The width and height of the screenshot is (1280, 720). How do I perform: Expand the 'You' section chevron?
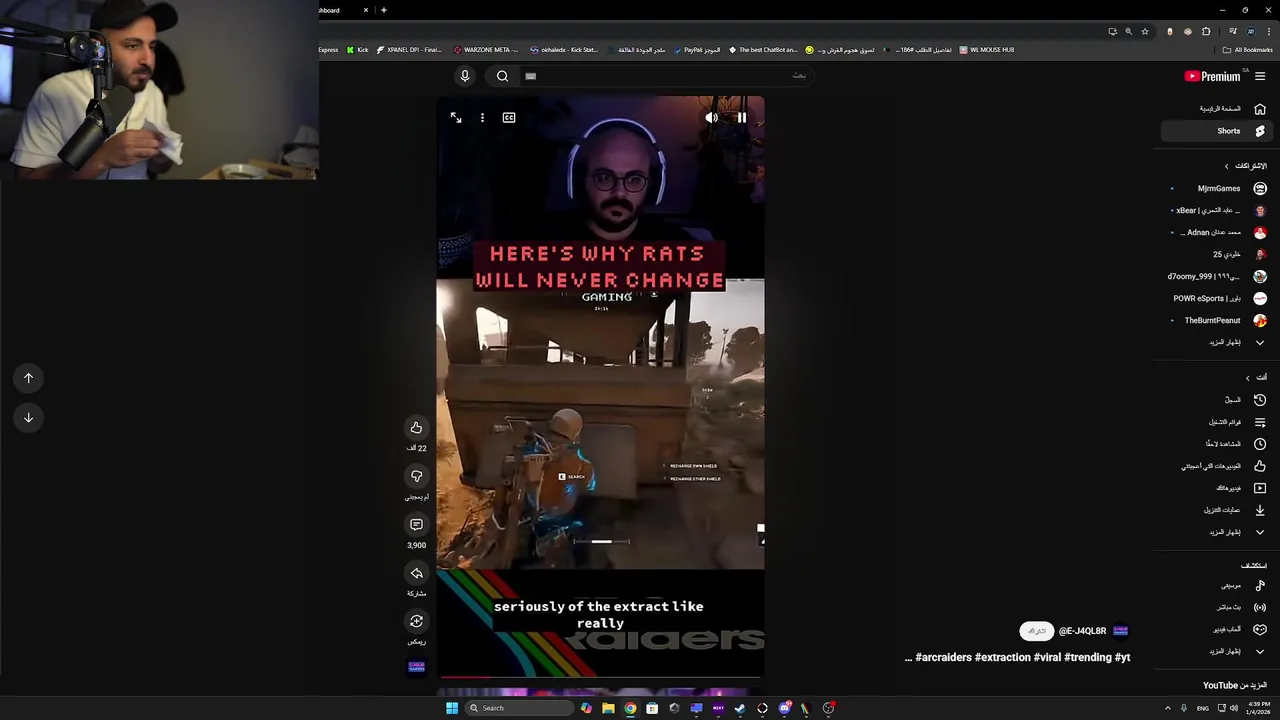(1247, 378)
